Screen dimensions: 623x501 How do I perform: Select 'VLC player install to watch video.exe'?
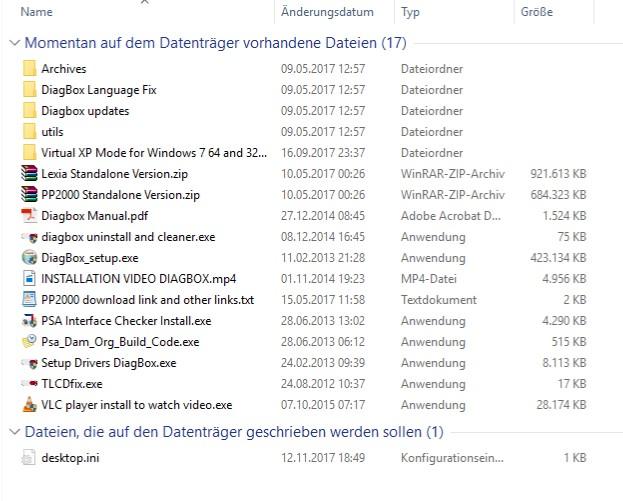tap(137, 405)
